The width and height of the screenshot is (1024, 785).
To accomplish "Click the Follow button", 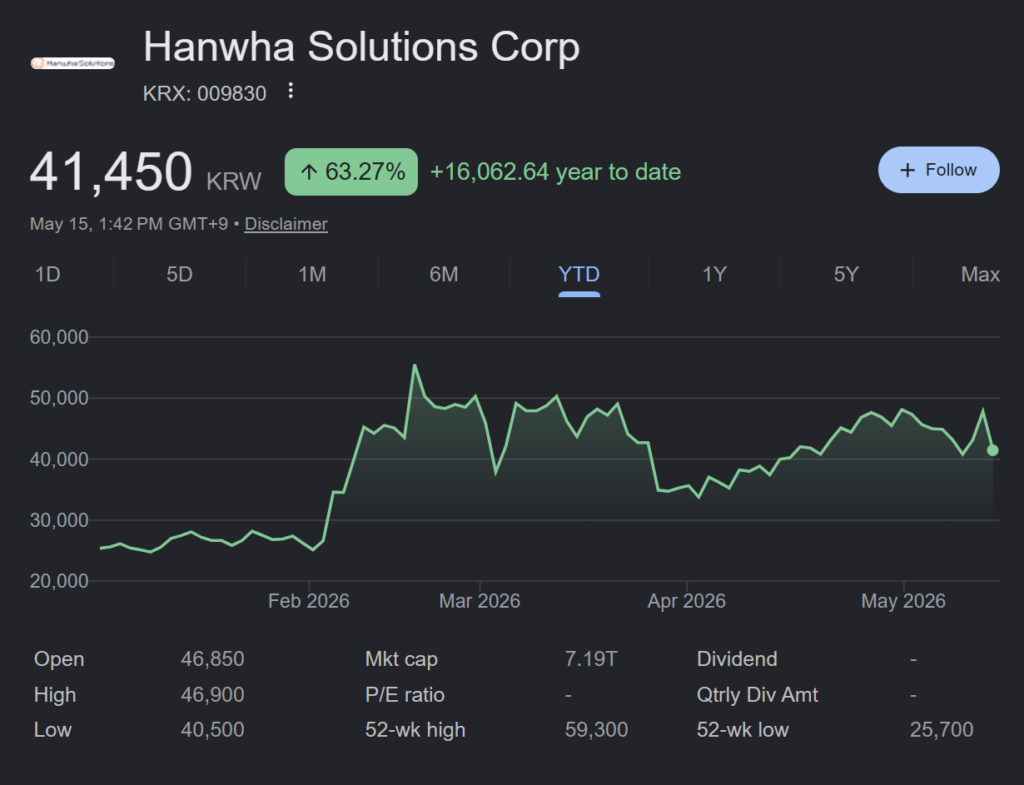I will point(938,170).
